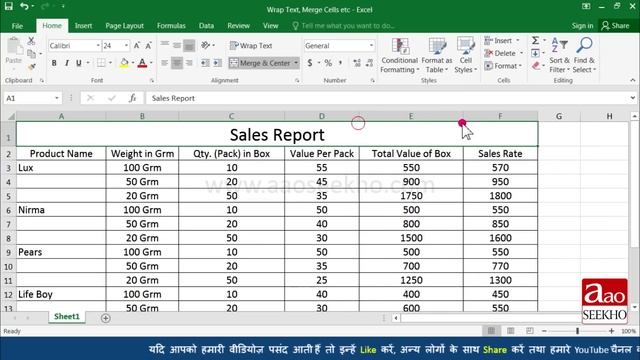The height and width of the screenshot is (360, 640).
Task: Expand the Insert cells dropdown
Action: coord(518,40)
